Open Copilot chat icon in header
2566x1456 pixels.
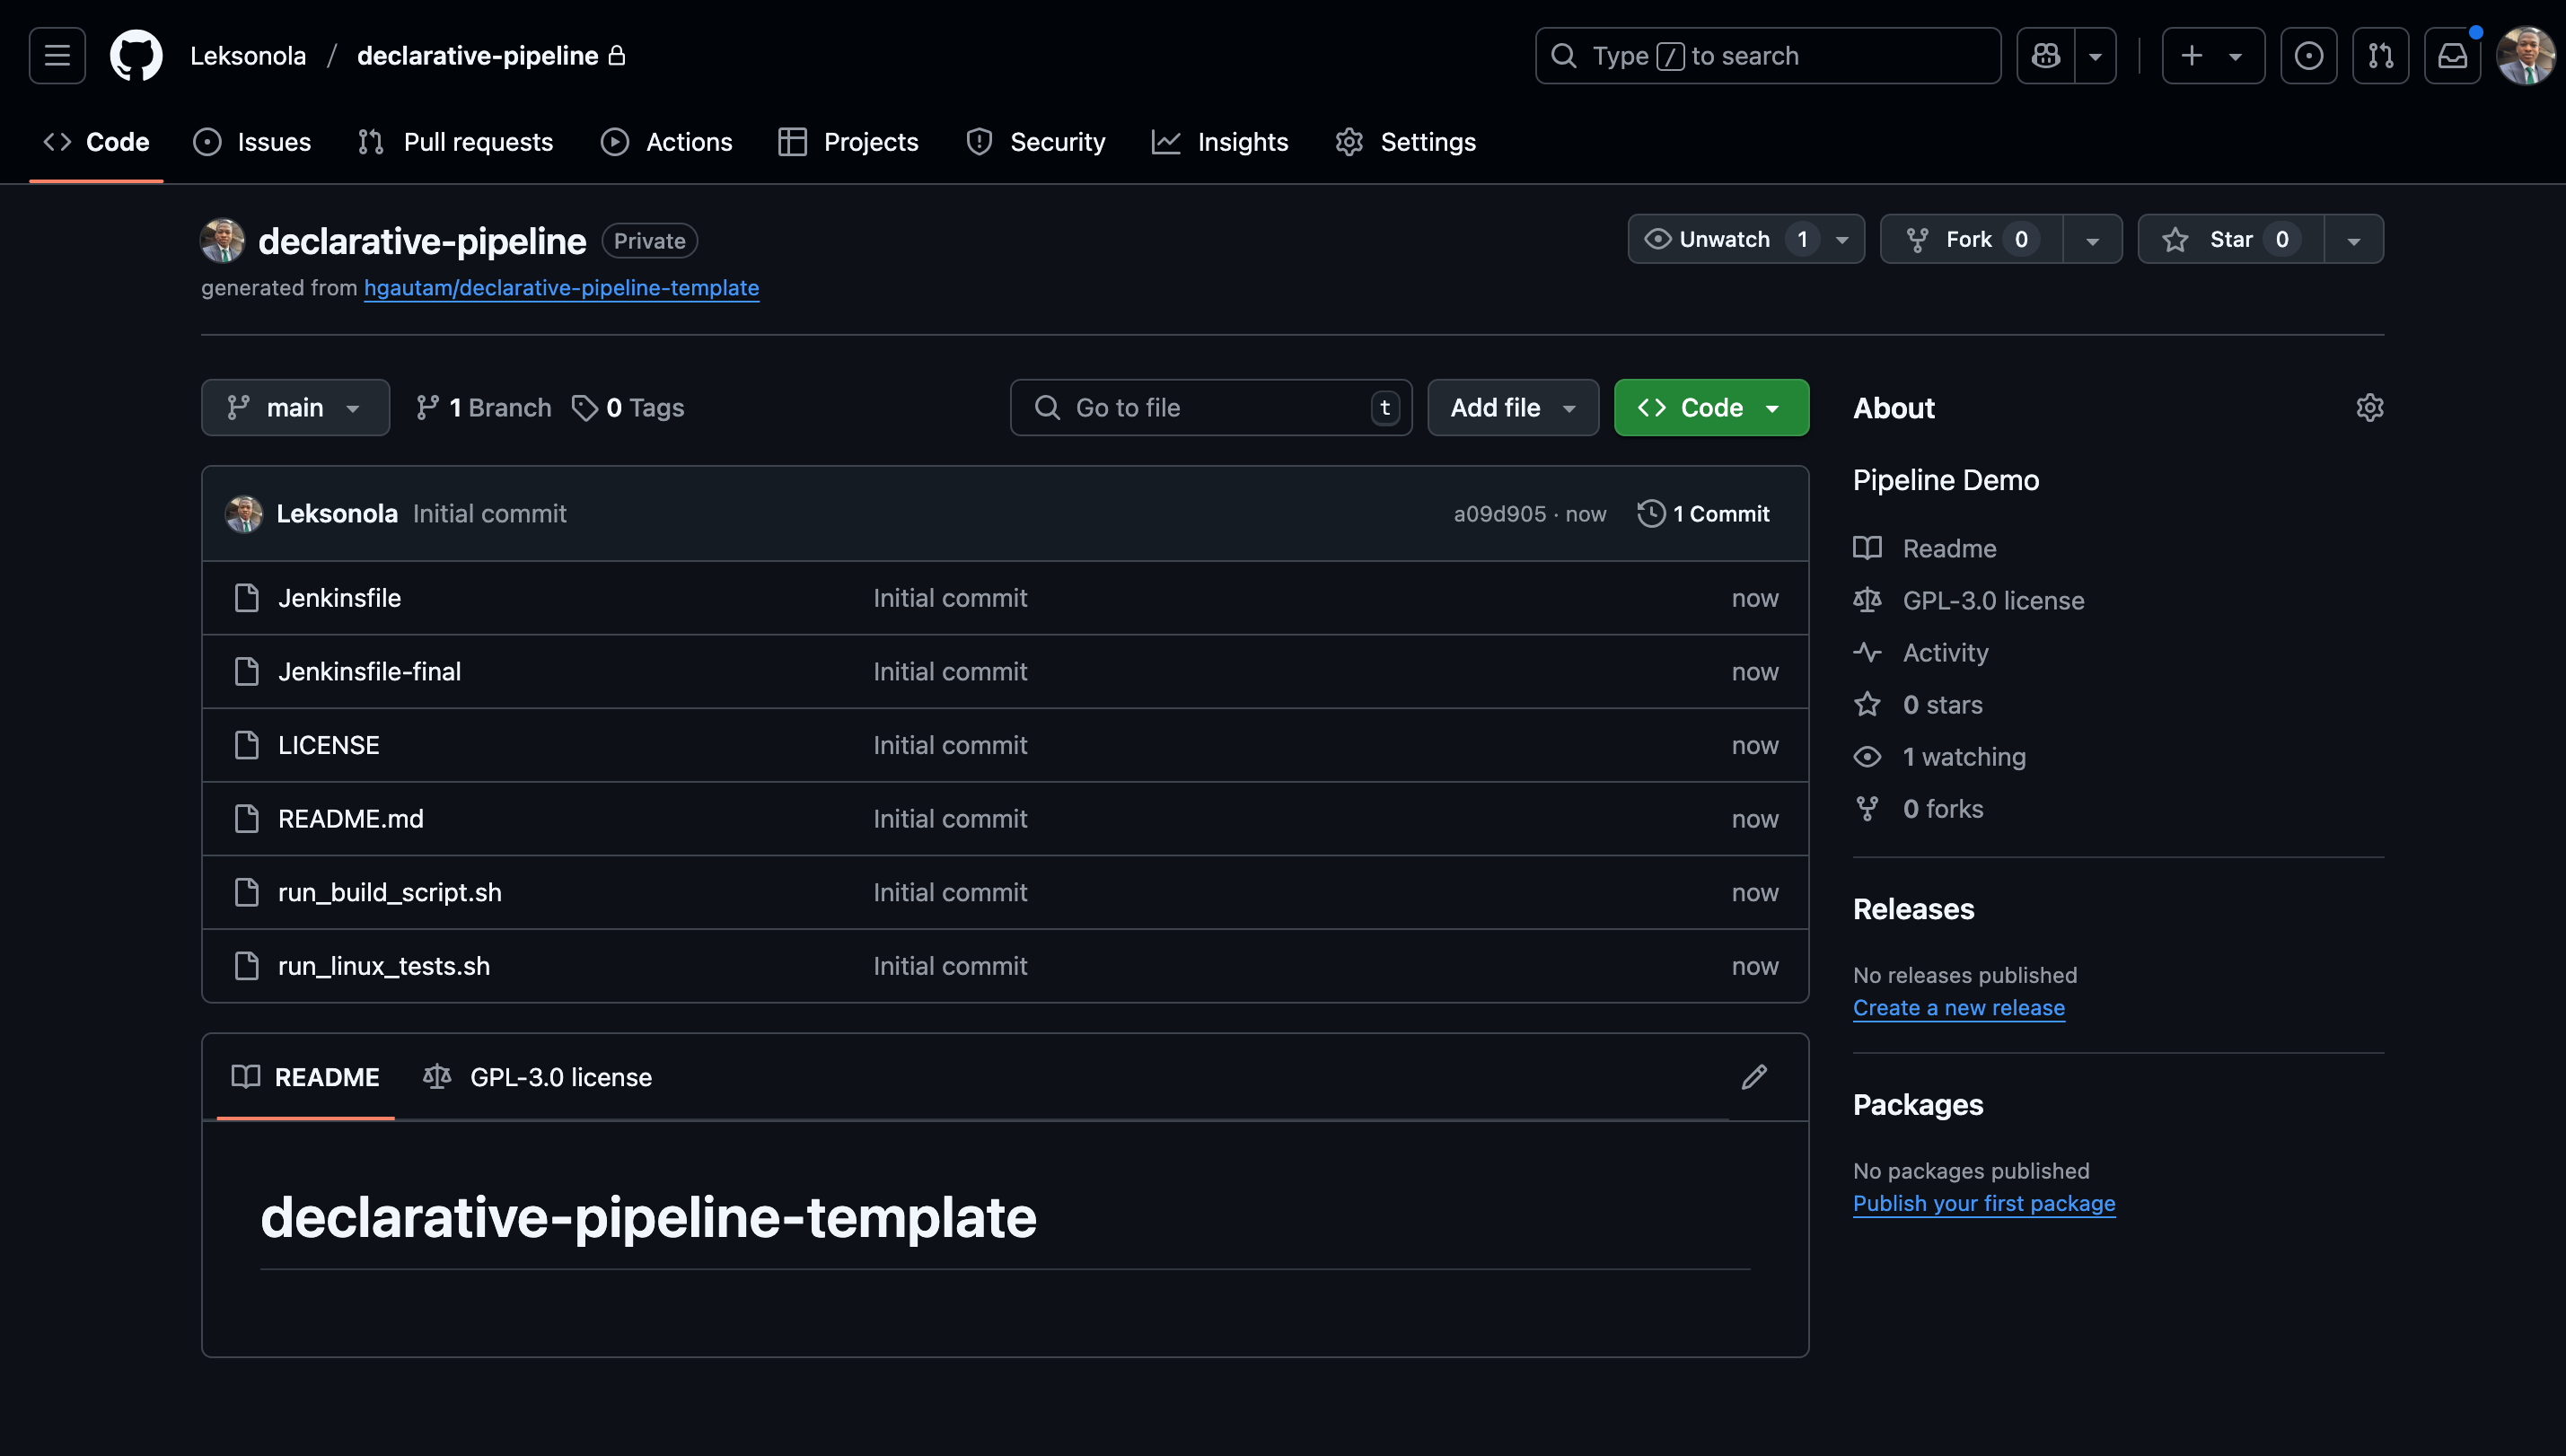[x=2045, y=56]
